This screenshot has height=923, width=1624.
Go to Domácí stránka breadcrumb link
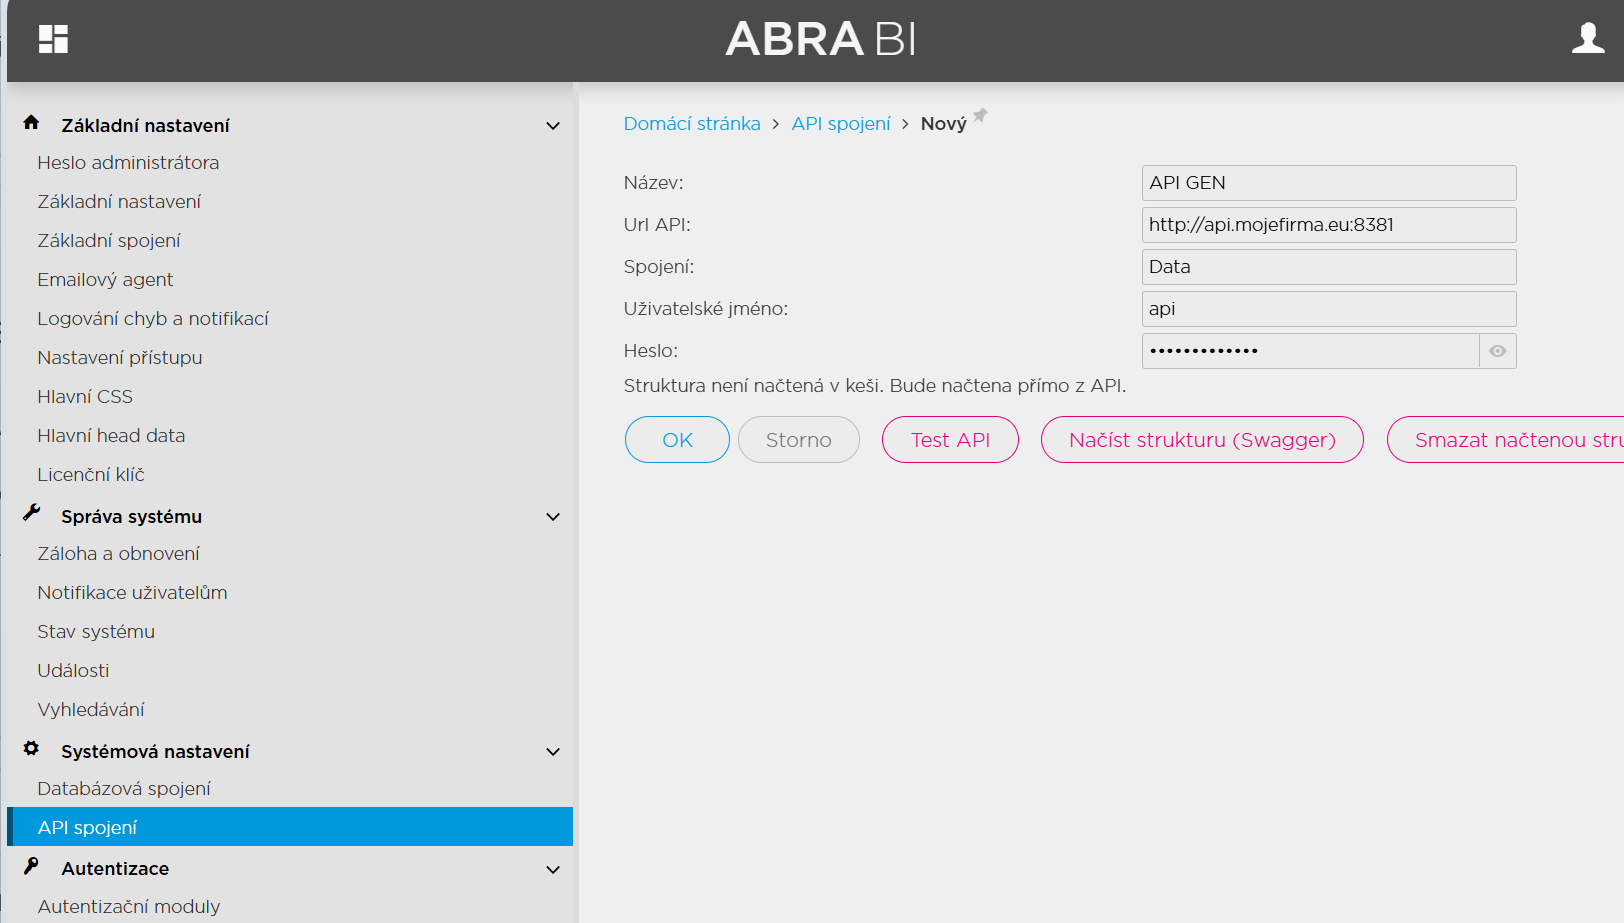pos(692,124)
